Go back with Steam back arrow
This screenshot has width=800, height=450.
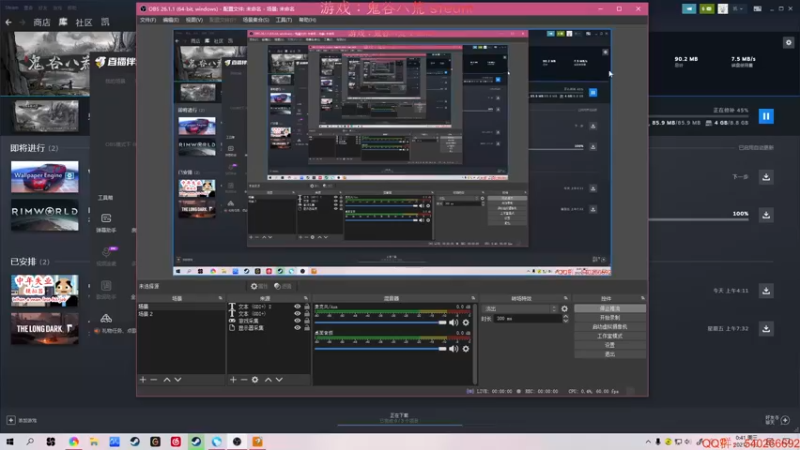click(x=8, y=22)
